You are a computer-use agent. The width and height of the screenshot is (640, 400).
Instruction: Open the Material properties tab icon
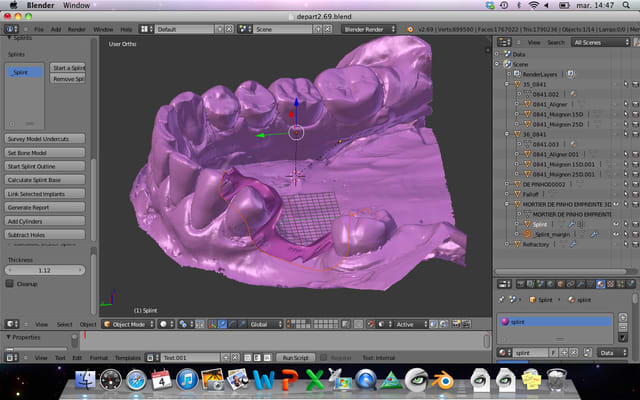600,284
